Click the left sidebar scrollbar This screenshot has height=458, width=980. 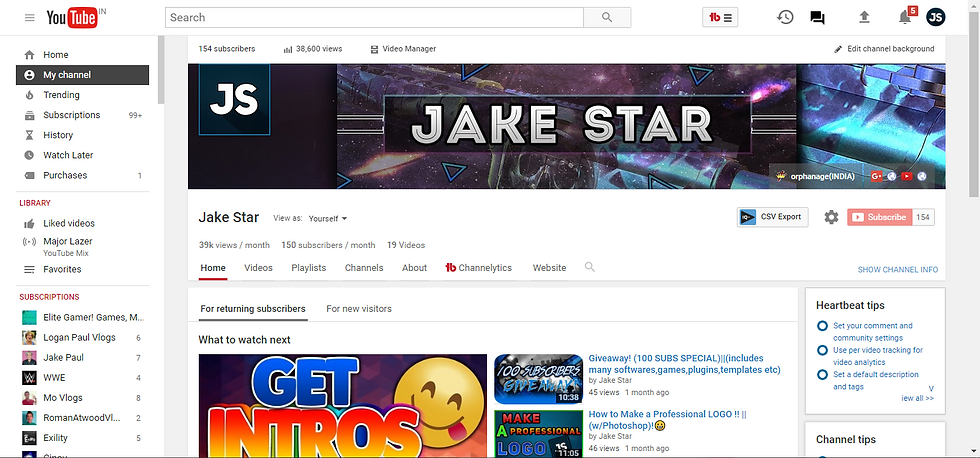[x=161, y=69]
